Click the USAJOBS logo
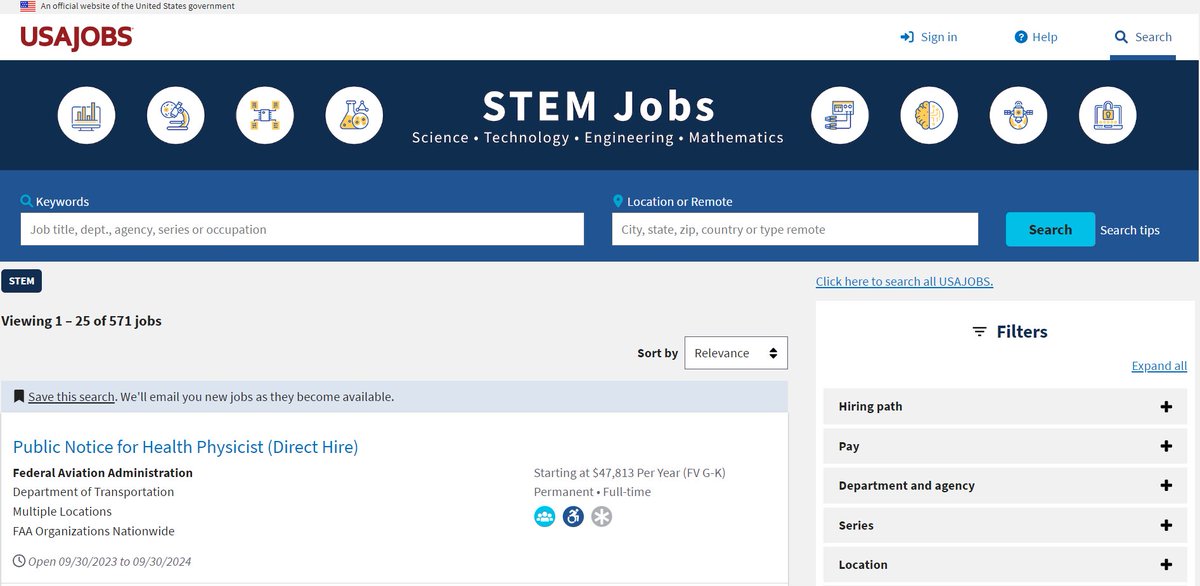The image size is (1200, 586). click(x=76, y=37)
